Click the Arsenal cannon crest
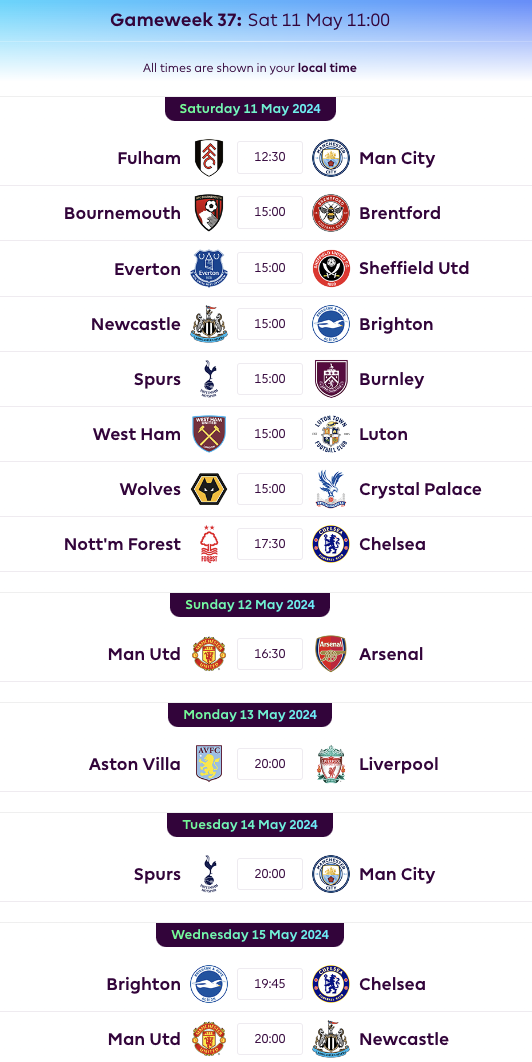 click(331, 654)
